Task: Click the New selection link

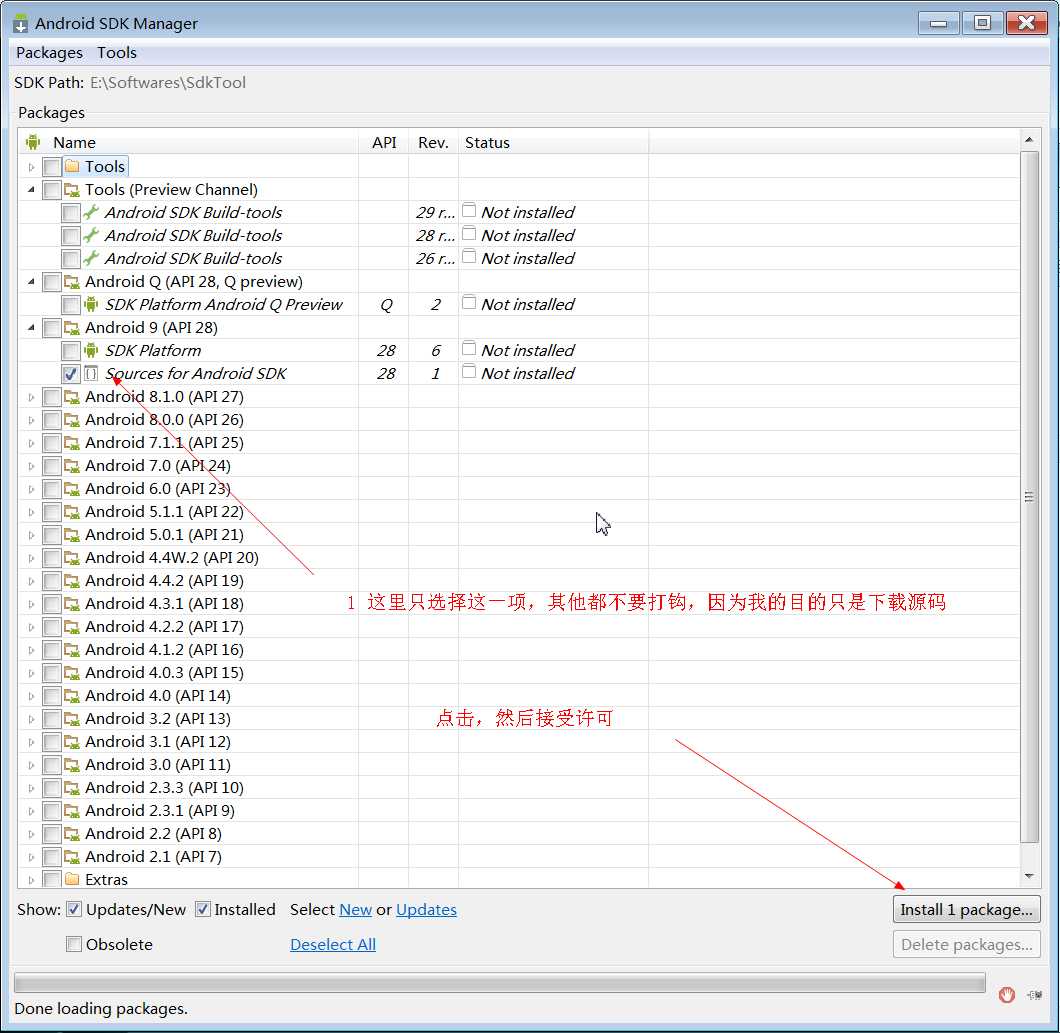Action: pyautogui.click(x=356, y=909)
